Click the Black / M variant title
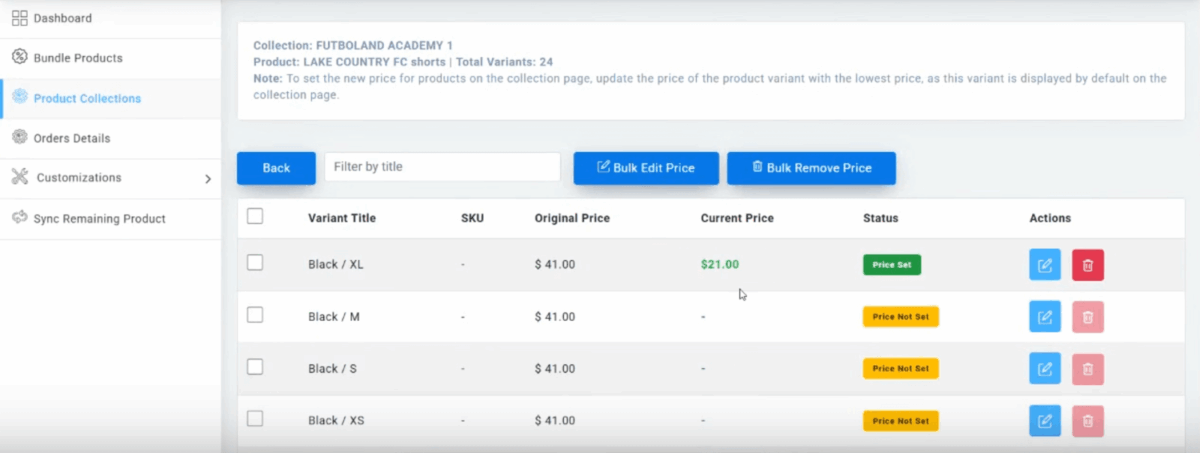1200x453 pixels. click(334, 317)
